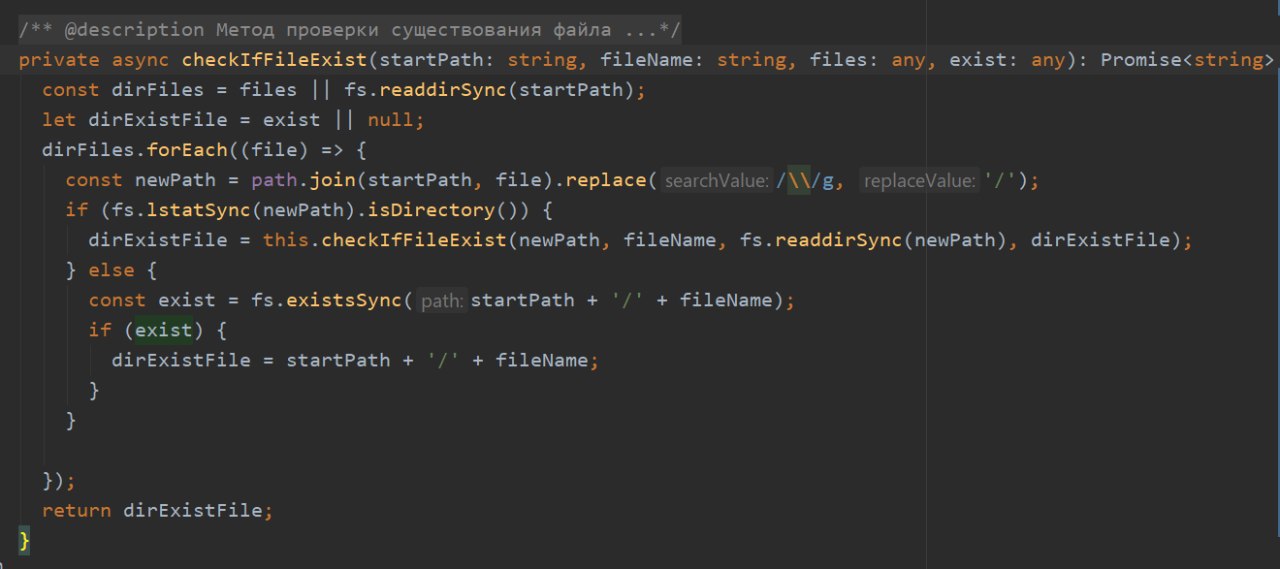Click the "else" keyword
Viewport: 1280px width, 569px height.
coord(112,270)
